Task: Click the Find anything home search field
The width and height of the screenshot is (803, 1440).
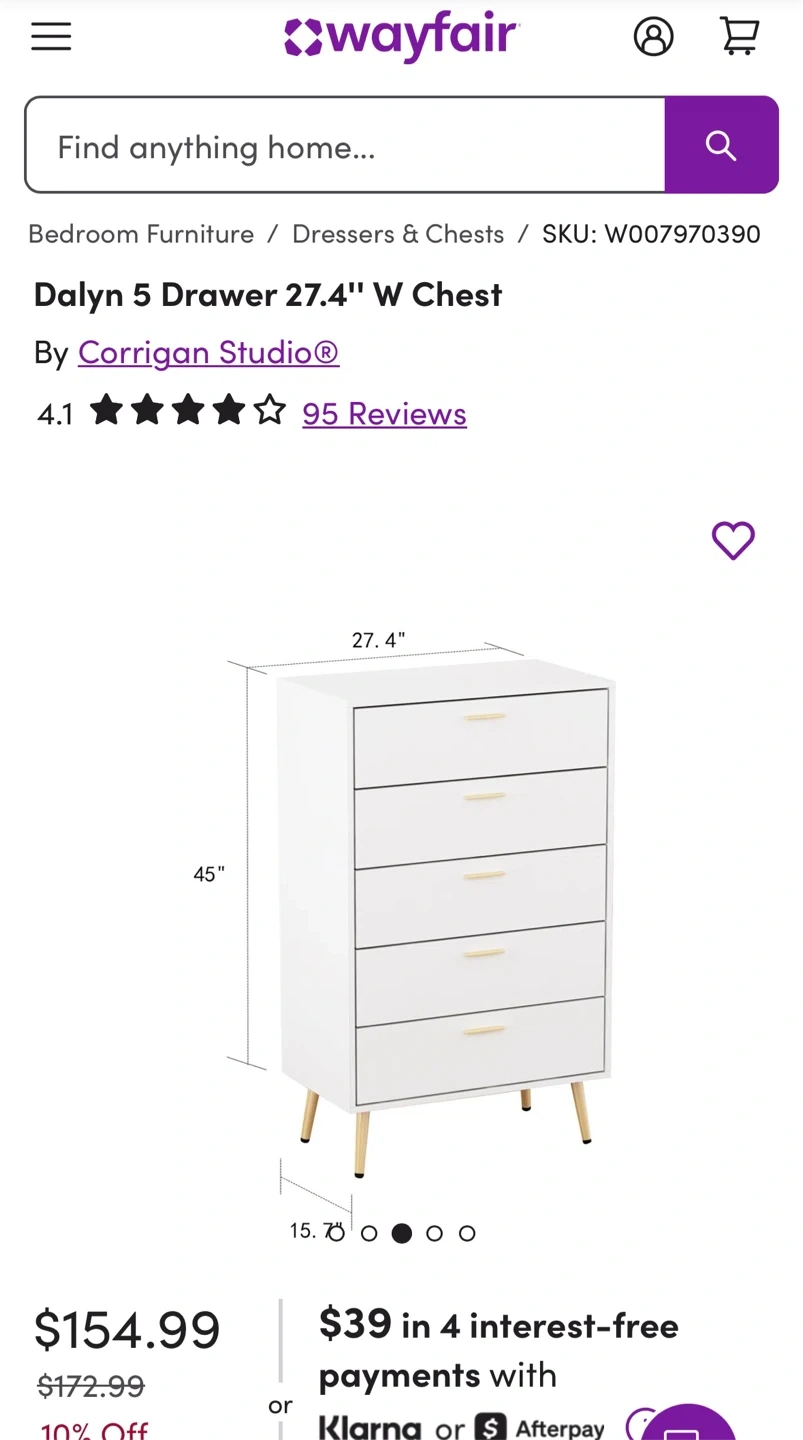Action: tap(345, 145)
